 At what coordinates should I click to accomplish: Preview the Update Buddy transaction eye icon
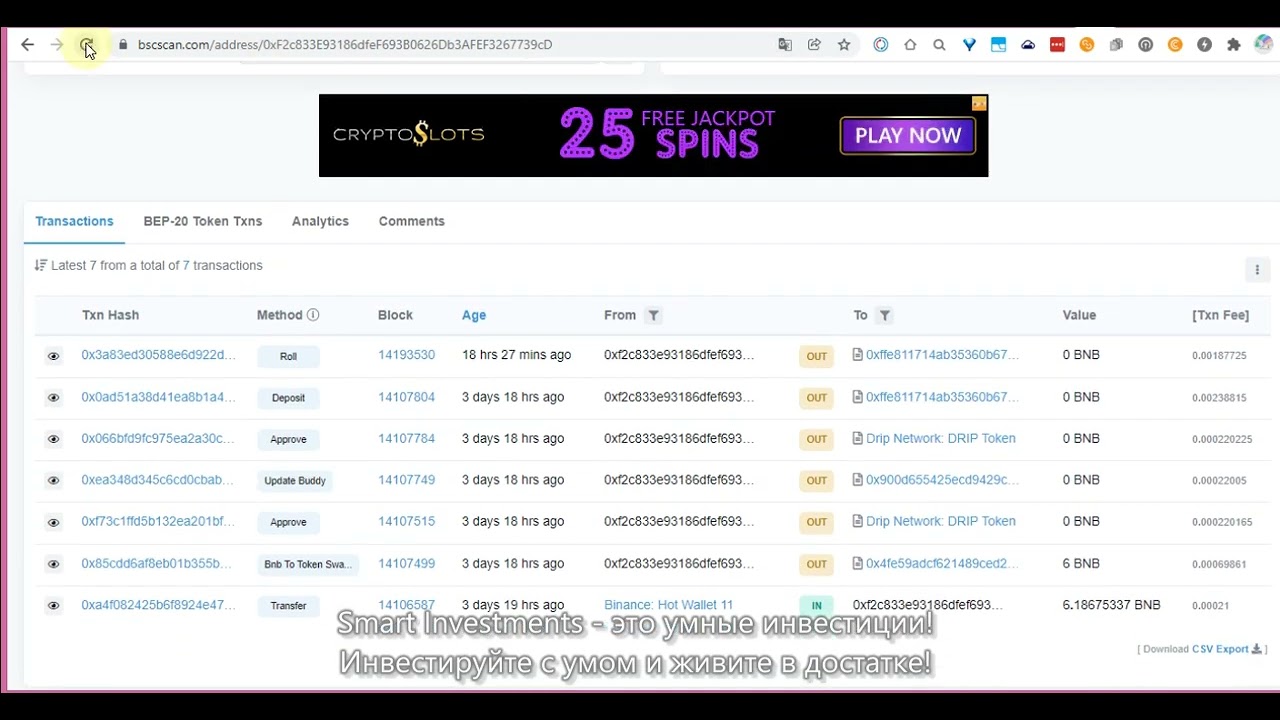(54, 481)
